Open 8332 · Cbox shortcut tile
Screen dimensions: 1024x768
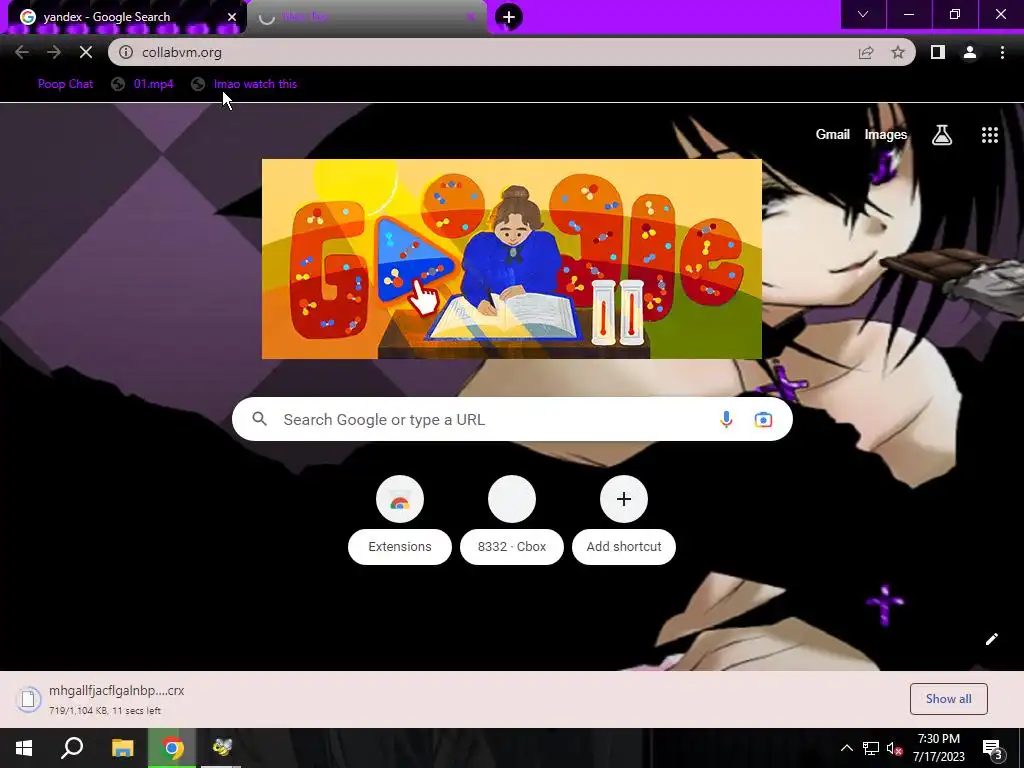512,520
